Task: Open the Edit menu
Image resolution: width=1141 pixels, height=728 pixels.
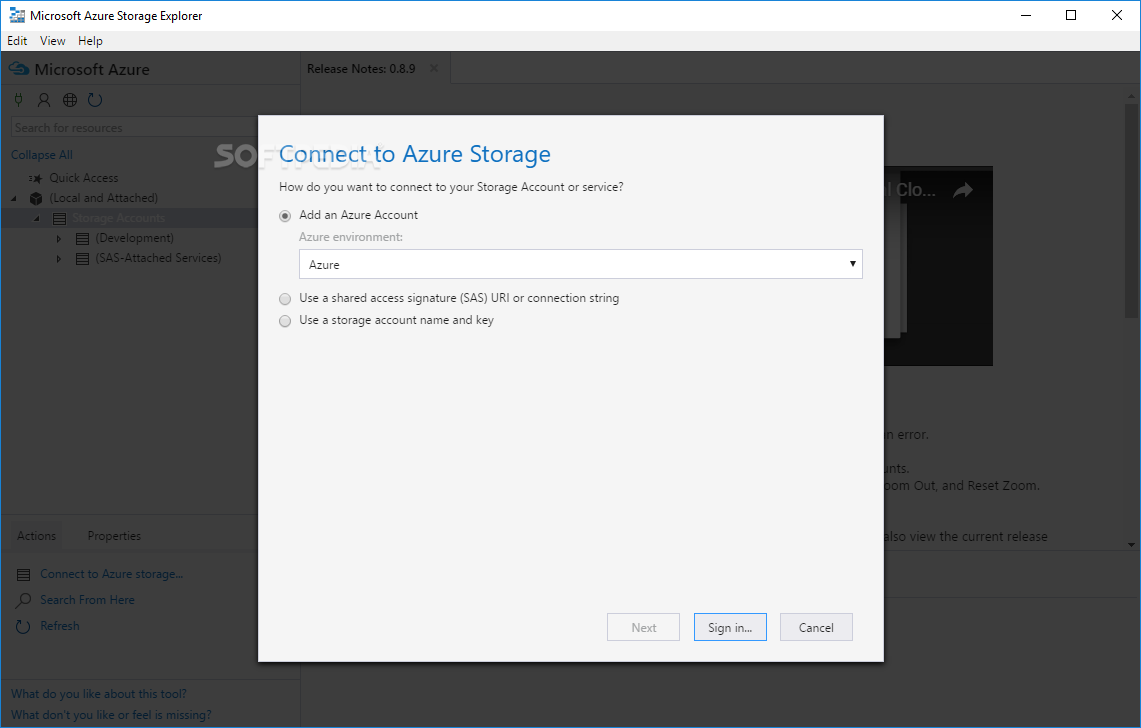Action: tap(17, 41)
